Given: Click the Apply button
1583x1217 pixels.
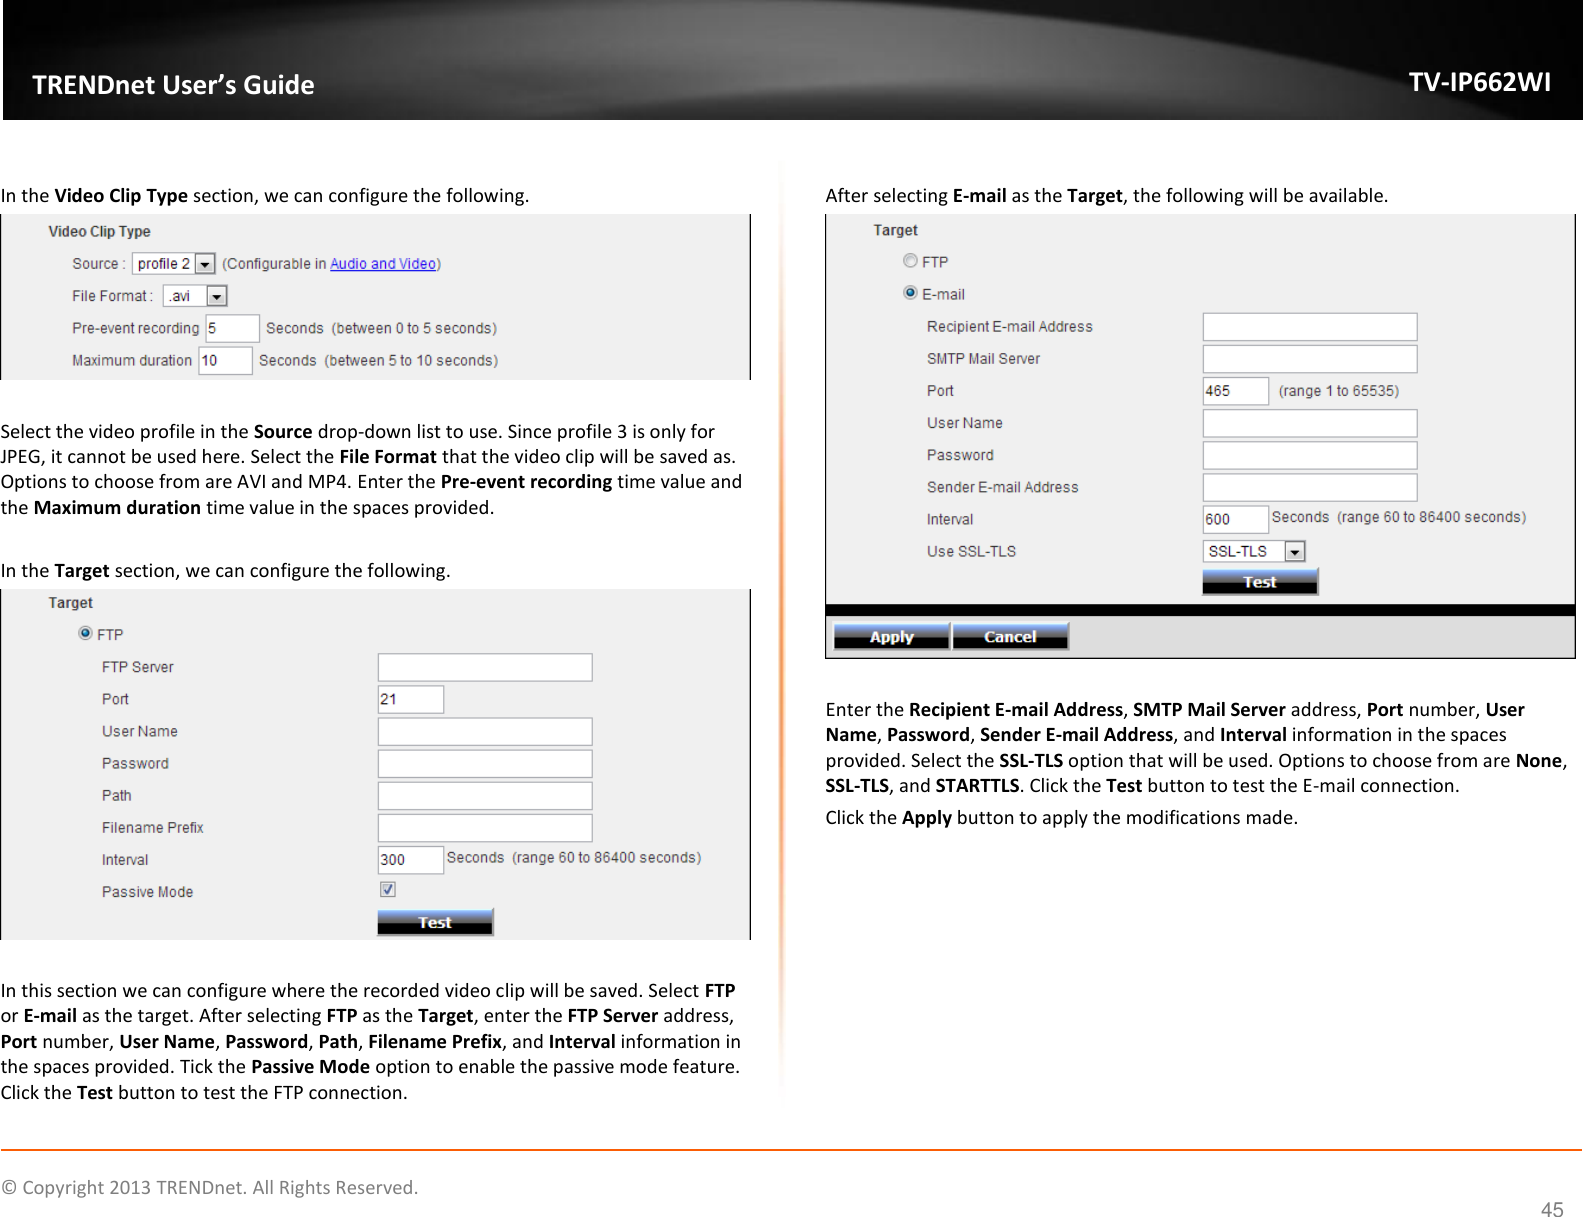Looking at the screenshot, I should (891, 636).
